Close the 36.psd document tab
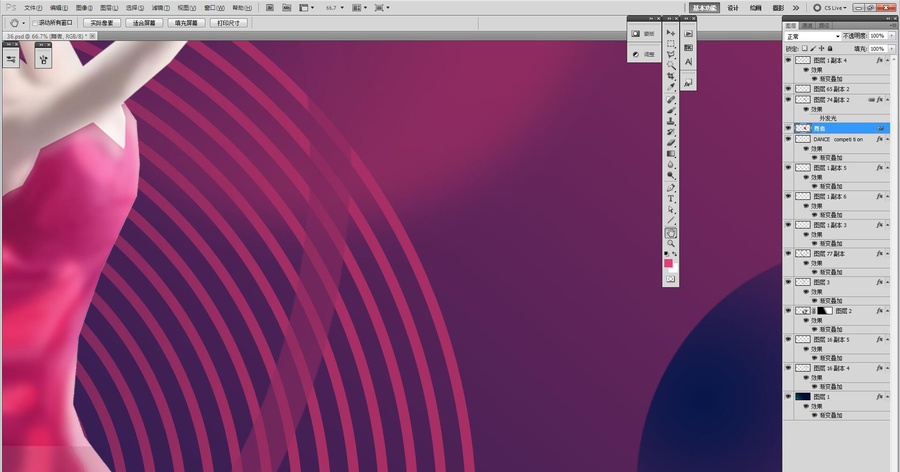 (92, 36)
